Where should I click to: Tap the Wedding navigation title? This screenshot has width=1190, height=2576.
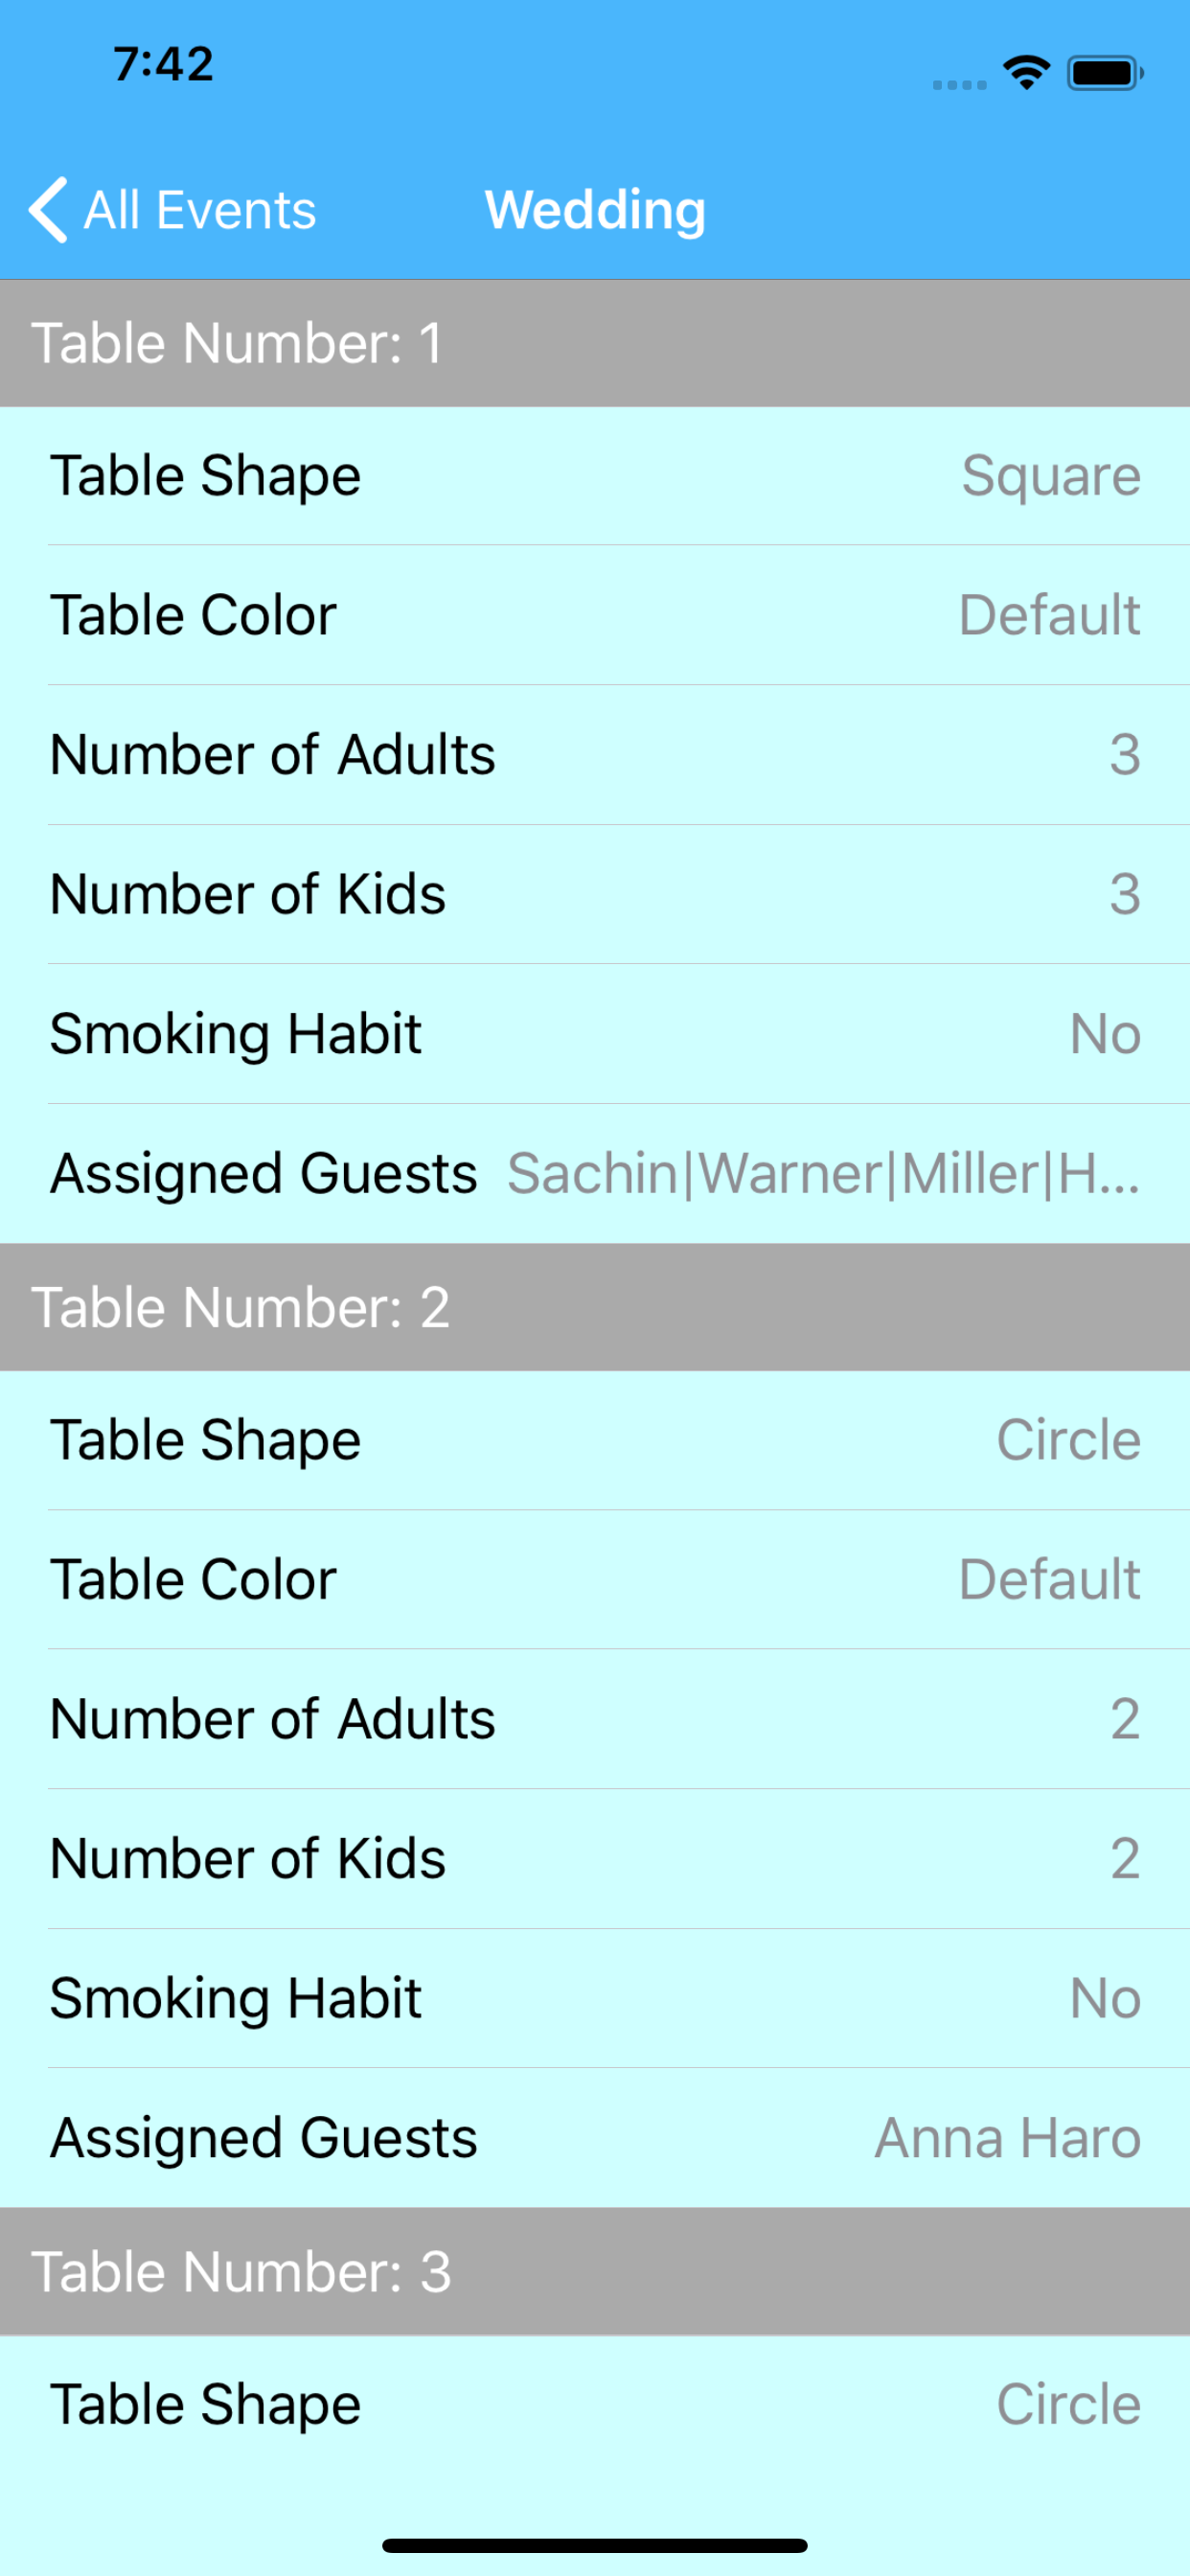[595, 210]
